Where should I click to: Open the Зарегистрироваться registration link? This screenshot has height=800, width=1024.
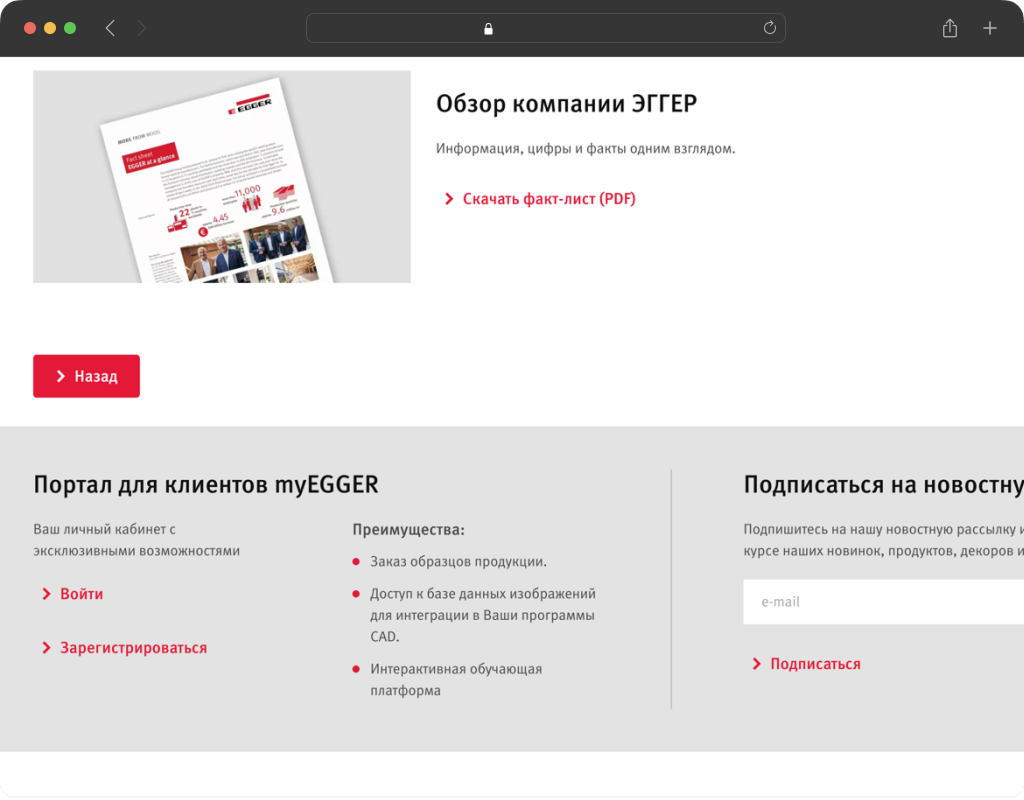pos(133,648)
